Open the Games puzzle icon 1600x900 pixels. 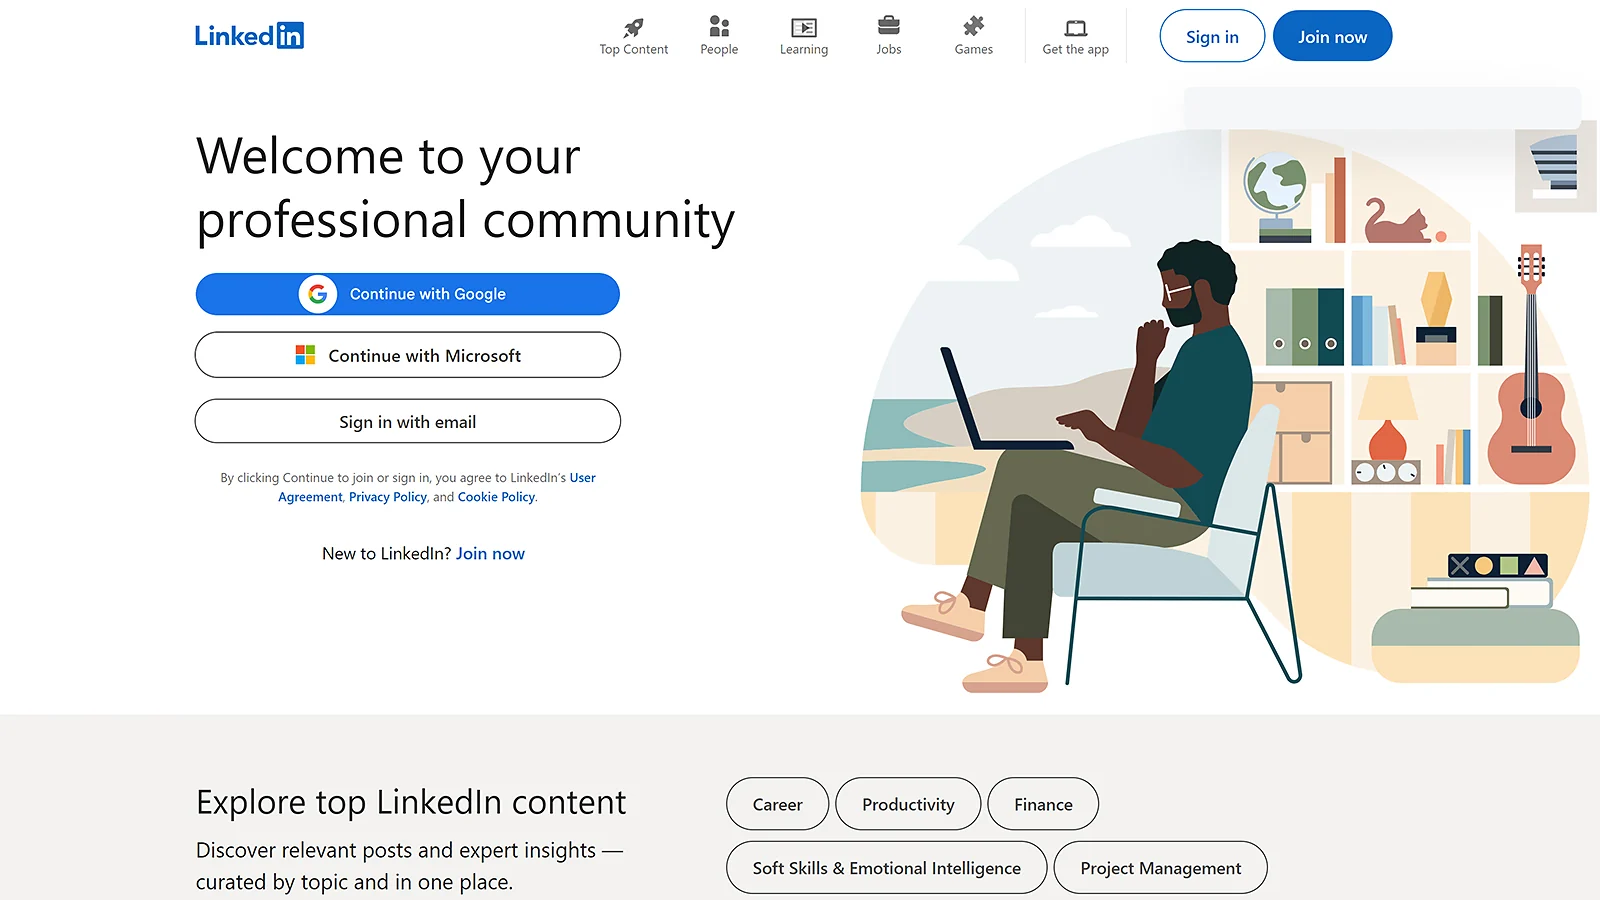click(974, 26)
